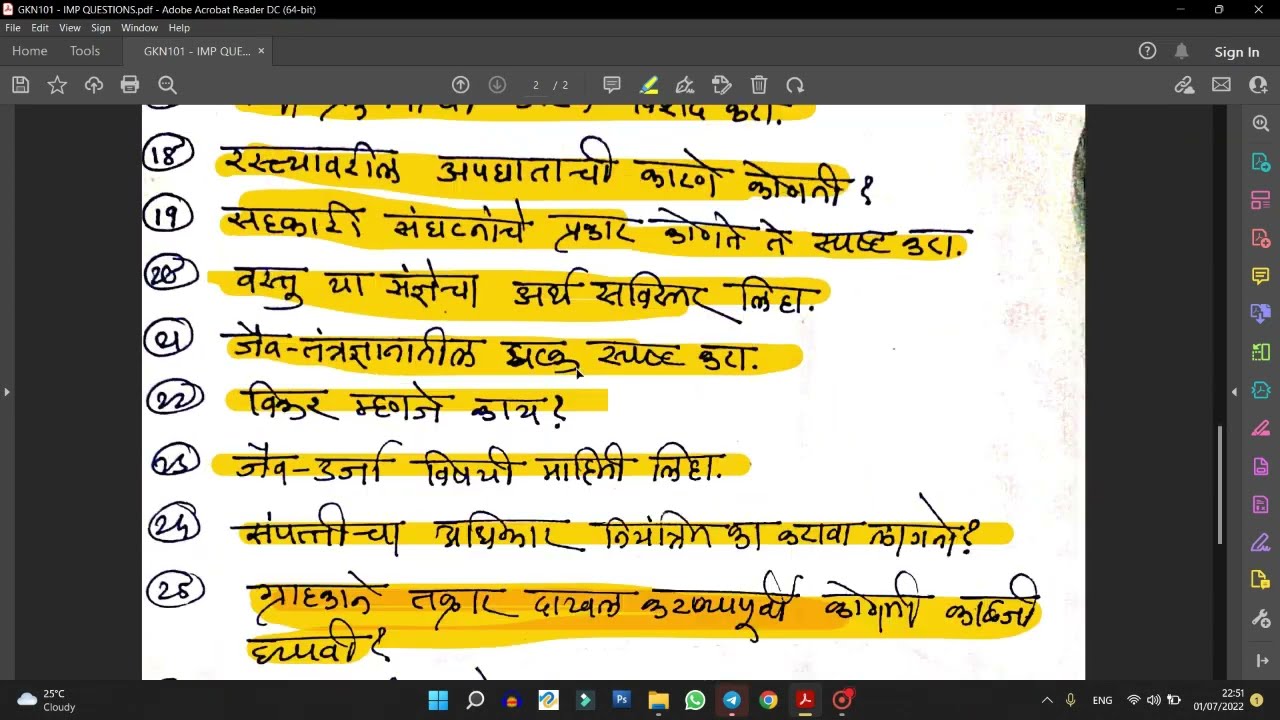Open the Help menu
Viewport: 1280px width, 720px height.
tap(179, 28)
